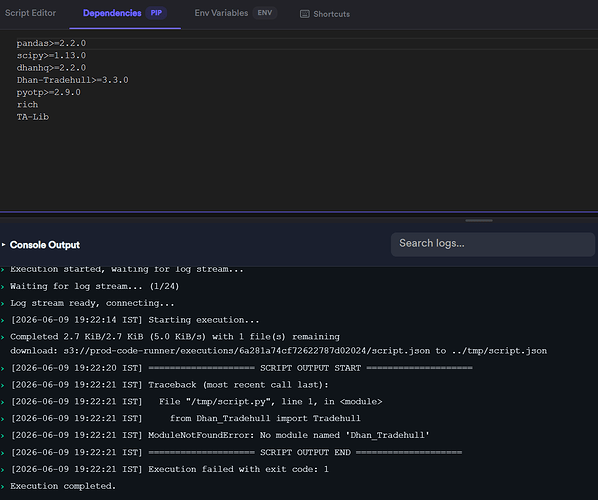Click the s3 download script.json log line

click(278, 351)
